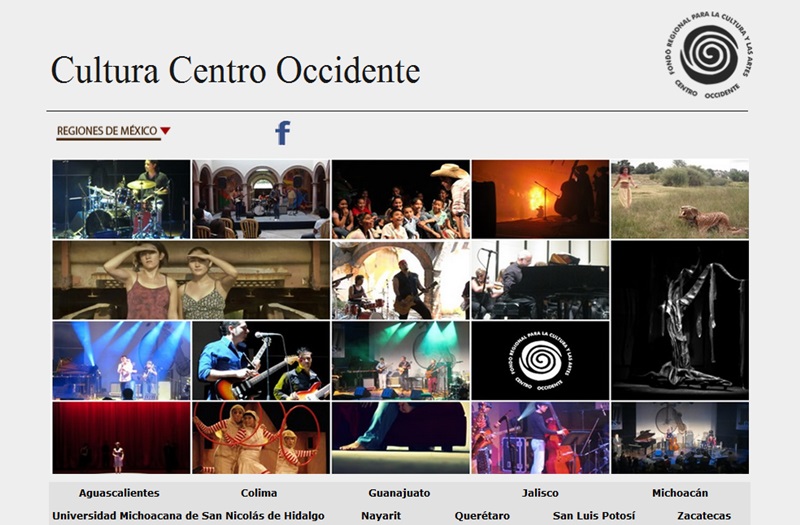Open thumbnail of two women shading eyes
800x525 pixels.
coord(190,279)
